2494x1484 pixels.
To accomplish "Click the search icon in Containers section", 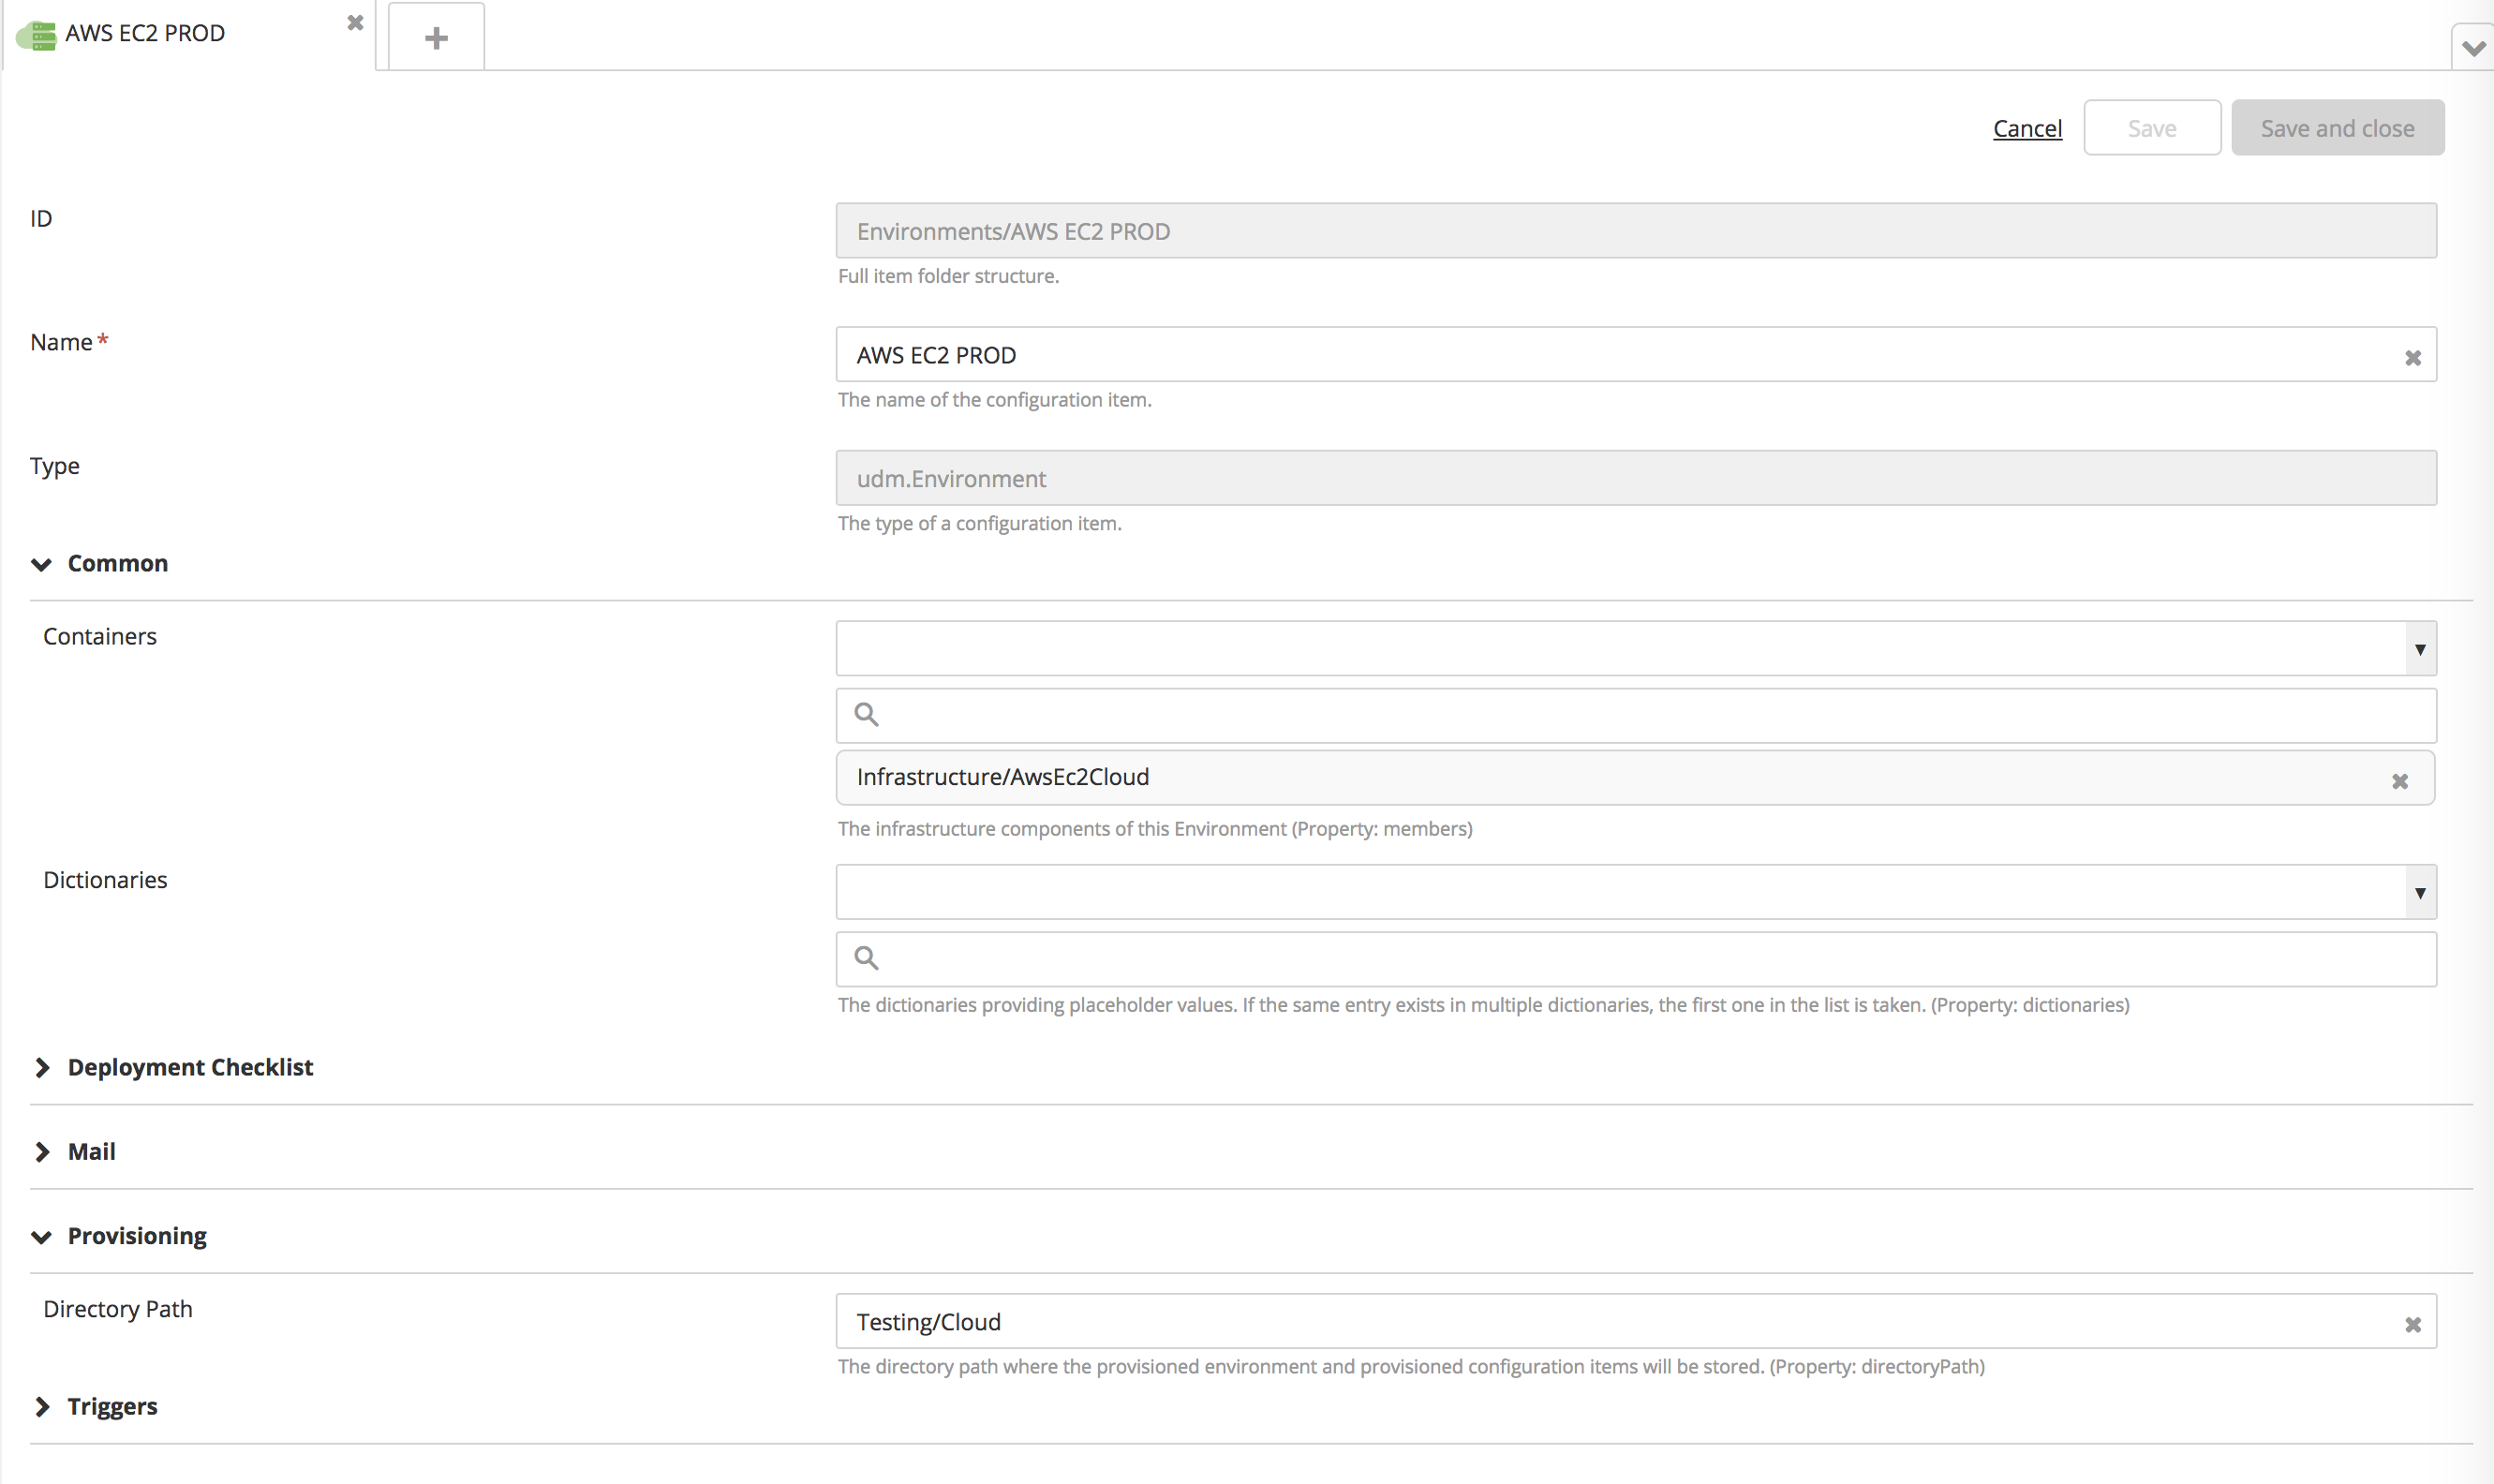I will pos(866,714).
